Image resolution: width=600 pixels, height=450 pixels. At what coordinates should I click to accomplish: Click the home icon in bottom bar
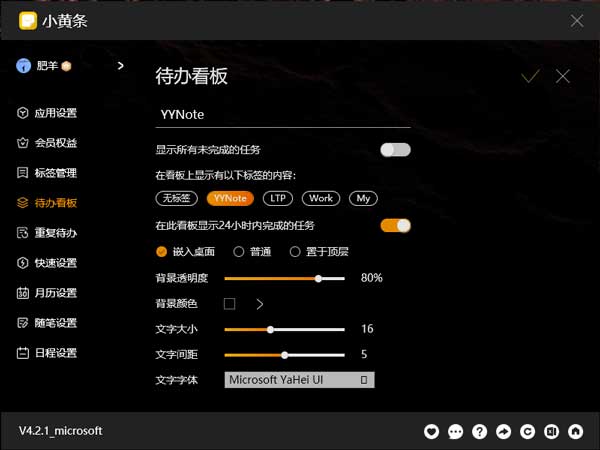click(576, 432)
